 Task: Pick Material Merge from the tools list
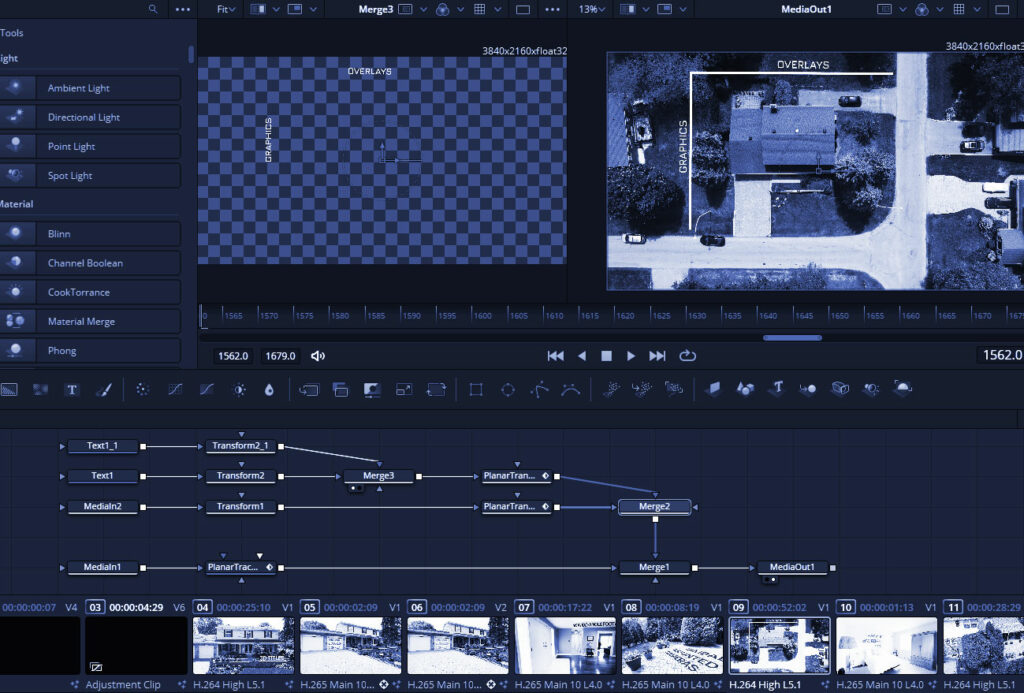pyautogui.click(x=90, y=321)
